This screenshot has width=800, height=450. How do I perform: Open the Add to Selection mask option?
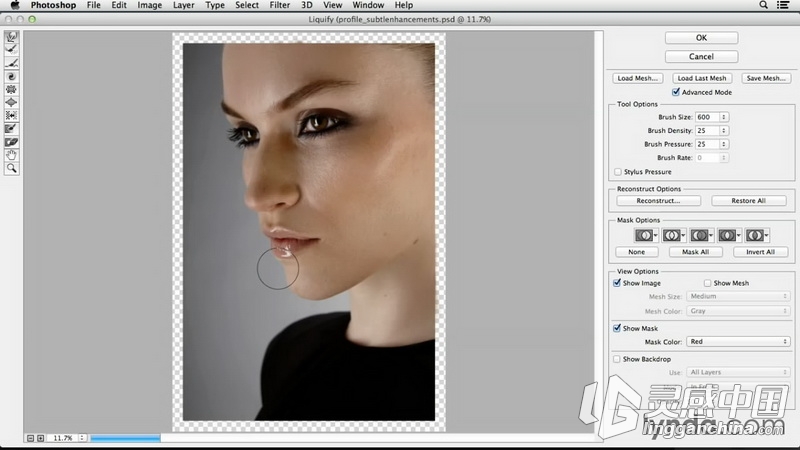(673, 235)
